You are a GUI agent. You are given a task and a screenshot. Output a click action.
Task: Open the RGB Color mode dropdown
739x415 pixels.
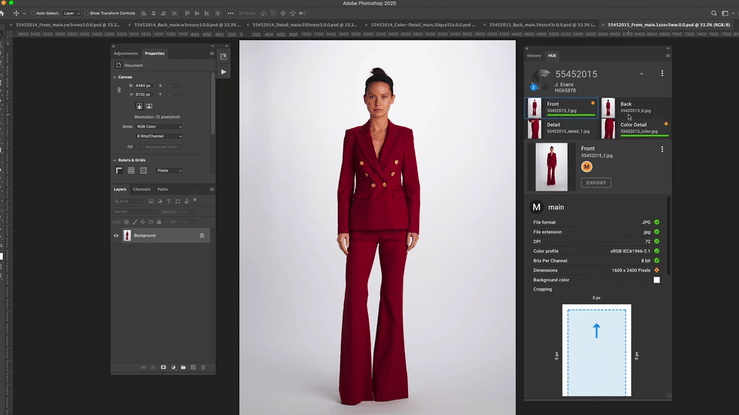tap(158, 127)
